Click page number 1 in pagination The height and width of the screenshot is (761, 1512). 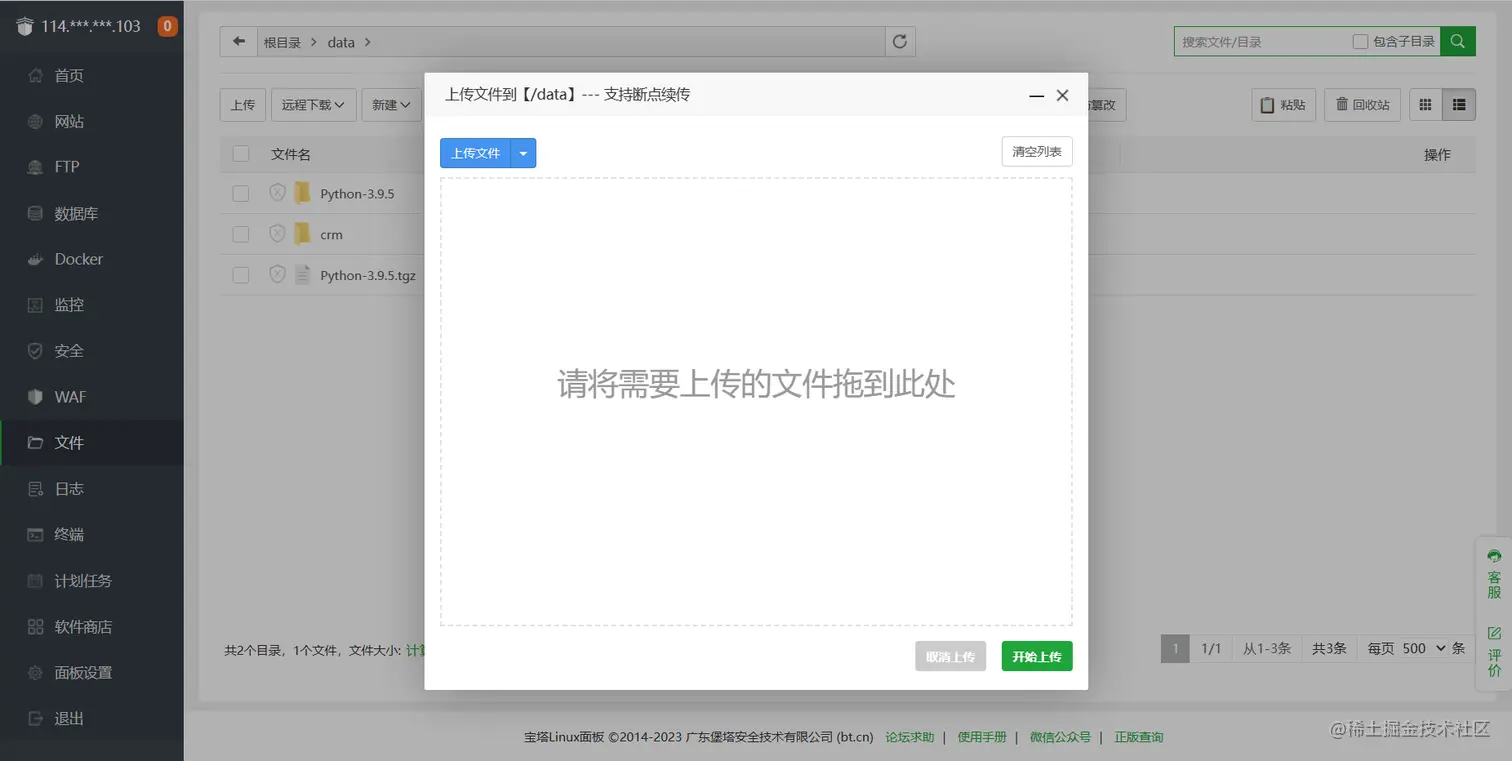pyautogui.click(x=1175, y=648)
